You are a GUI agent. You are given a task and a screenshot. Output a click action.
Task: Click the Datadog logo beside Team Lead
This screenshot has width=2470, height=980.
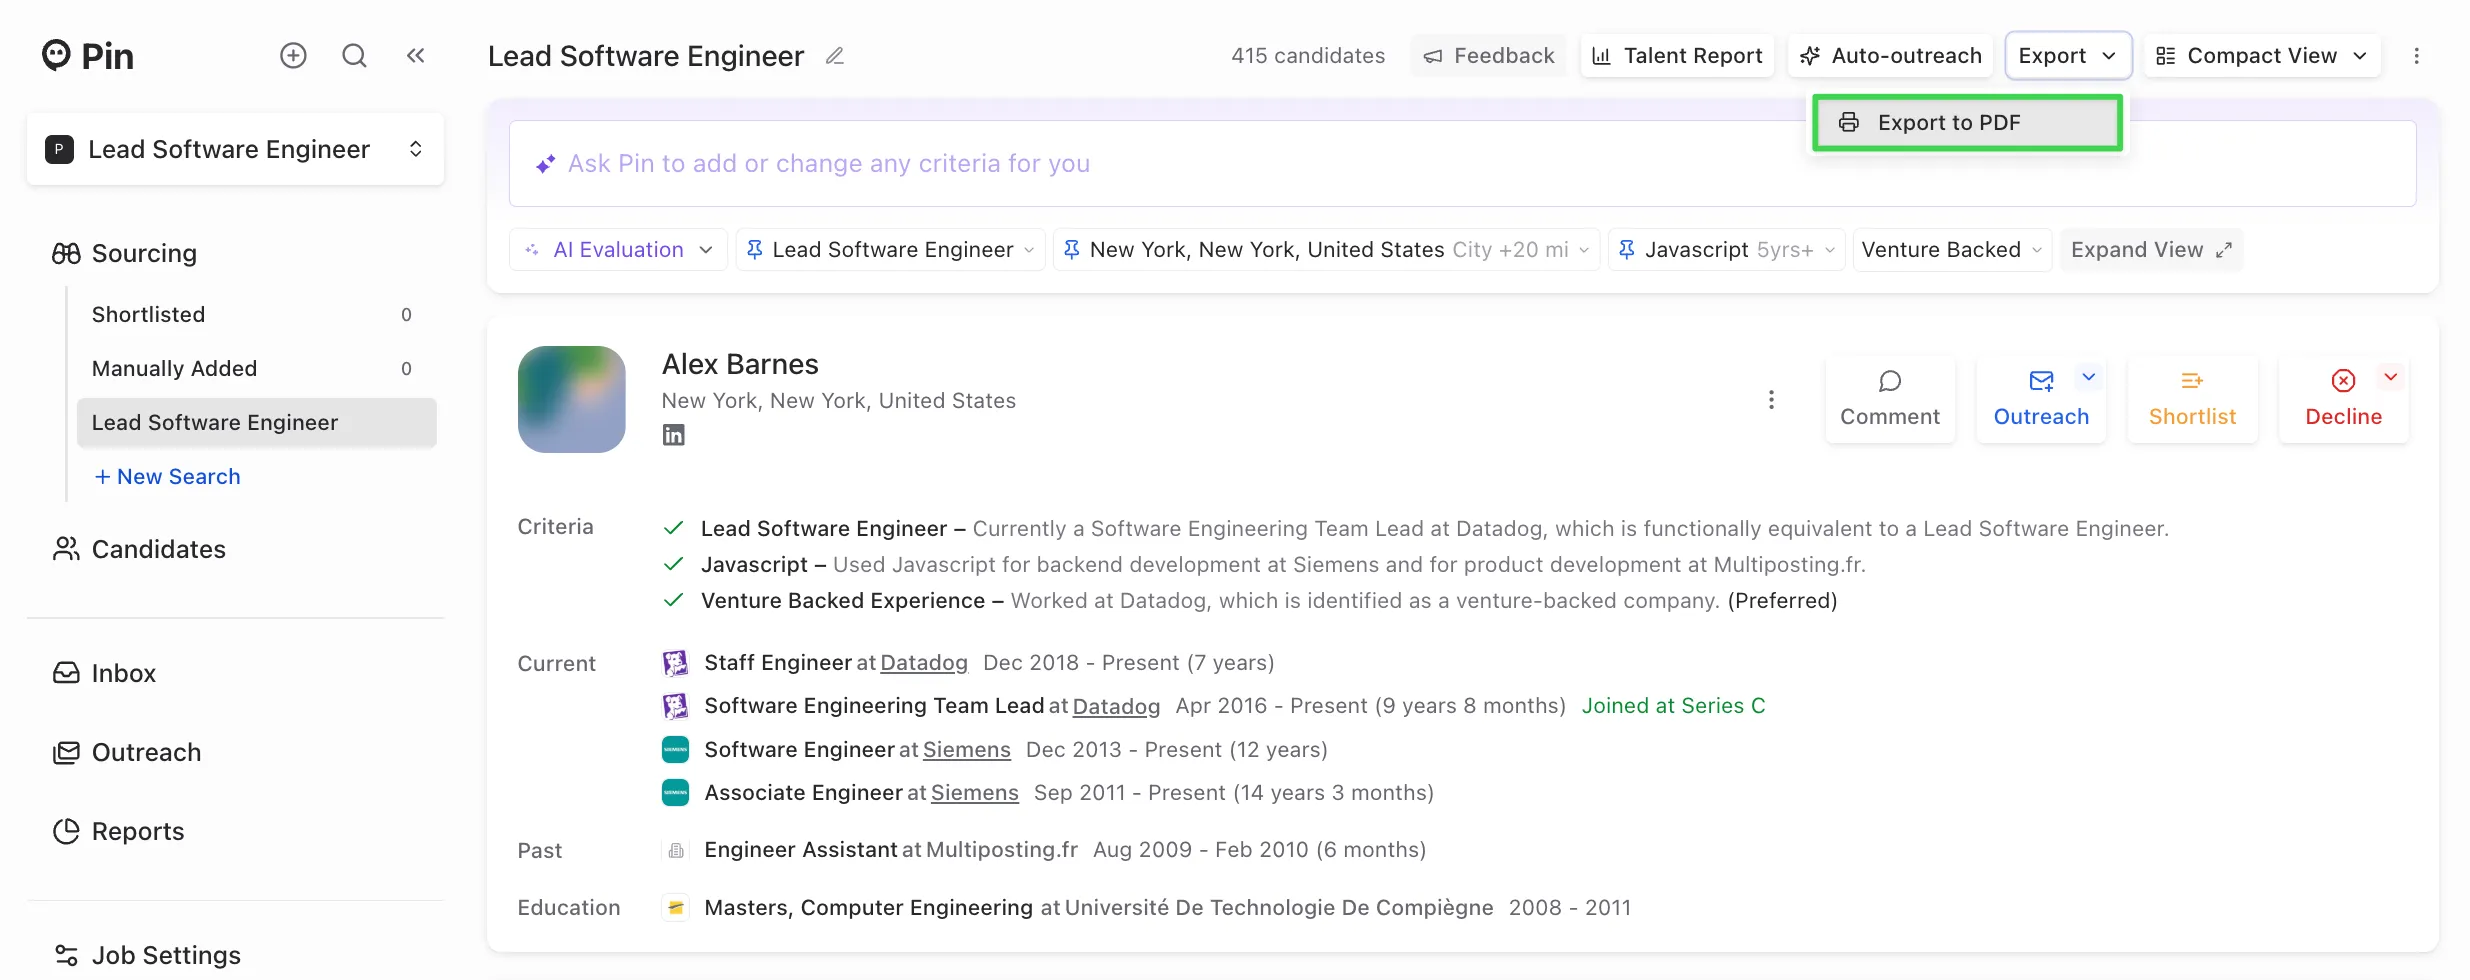pyautogui.click(x=675, y=706)
